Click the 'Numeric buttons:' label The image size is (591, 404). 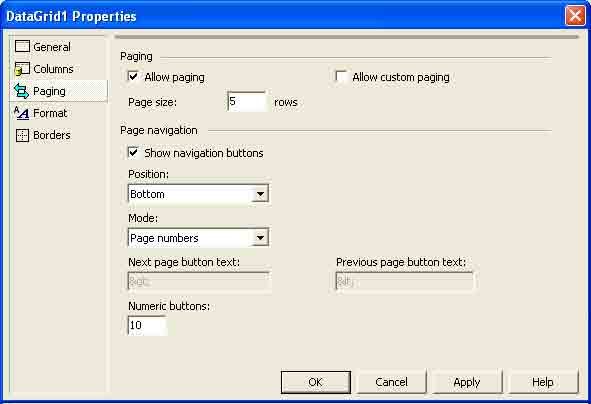click(169, 306)
